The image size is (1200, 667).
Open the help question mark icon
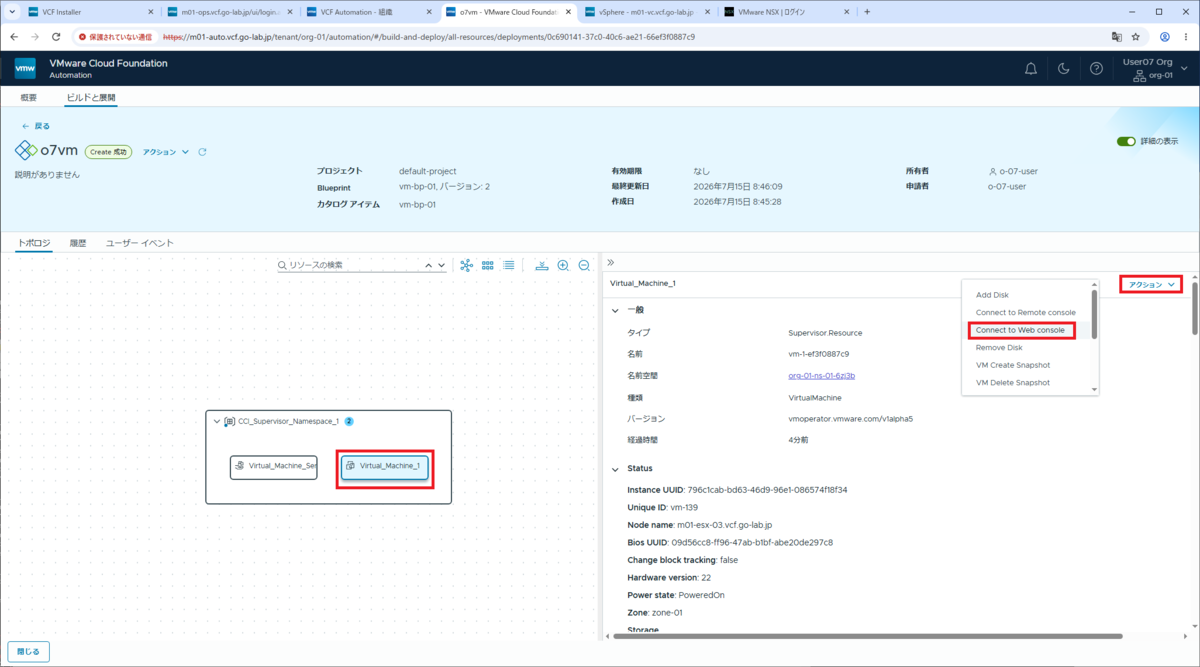pos(1097,69)
